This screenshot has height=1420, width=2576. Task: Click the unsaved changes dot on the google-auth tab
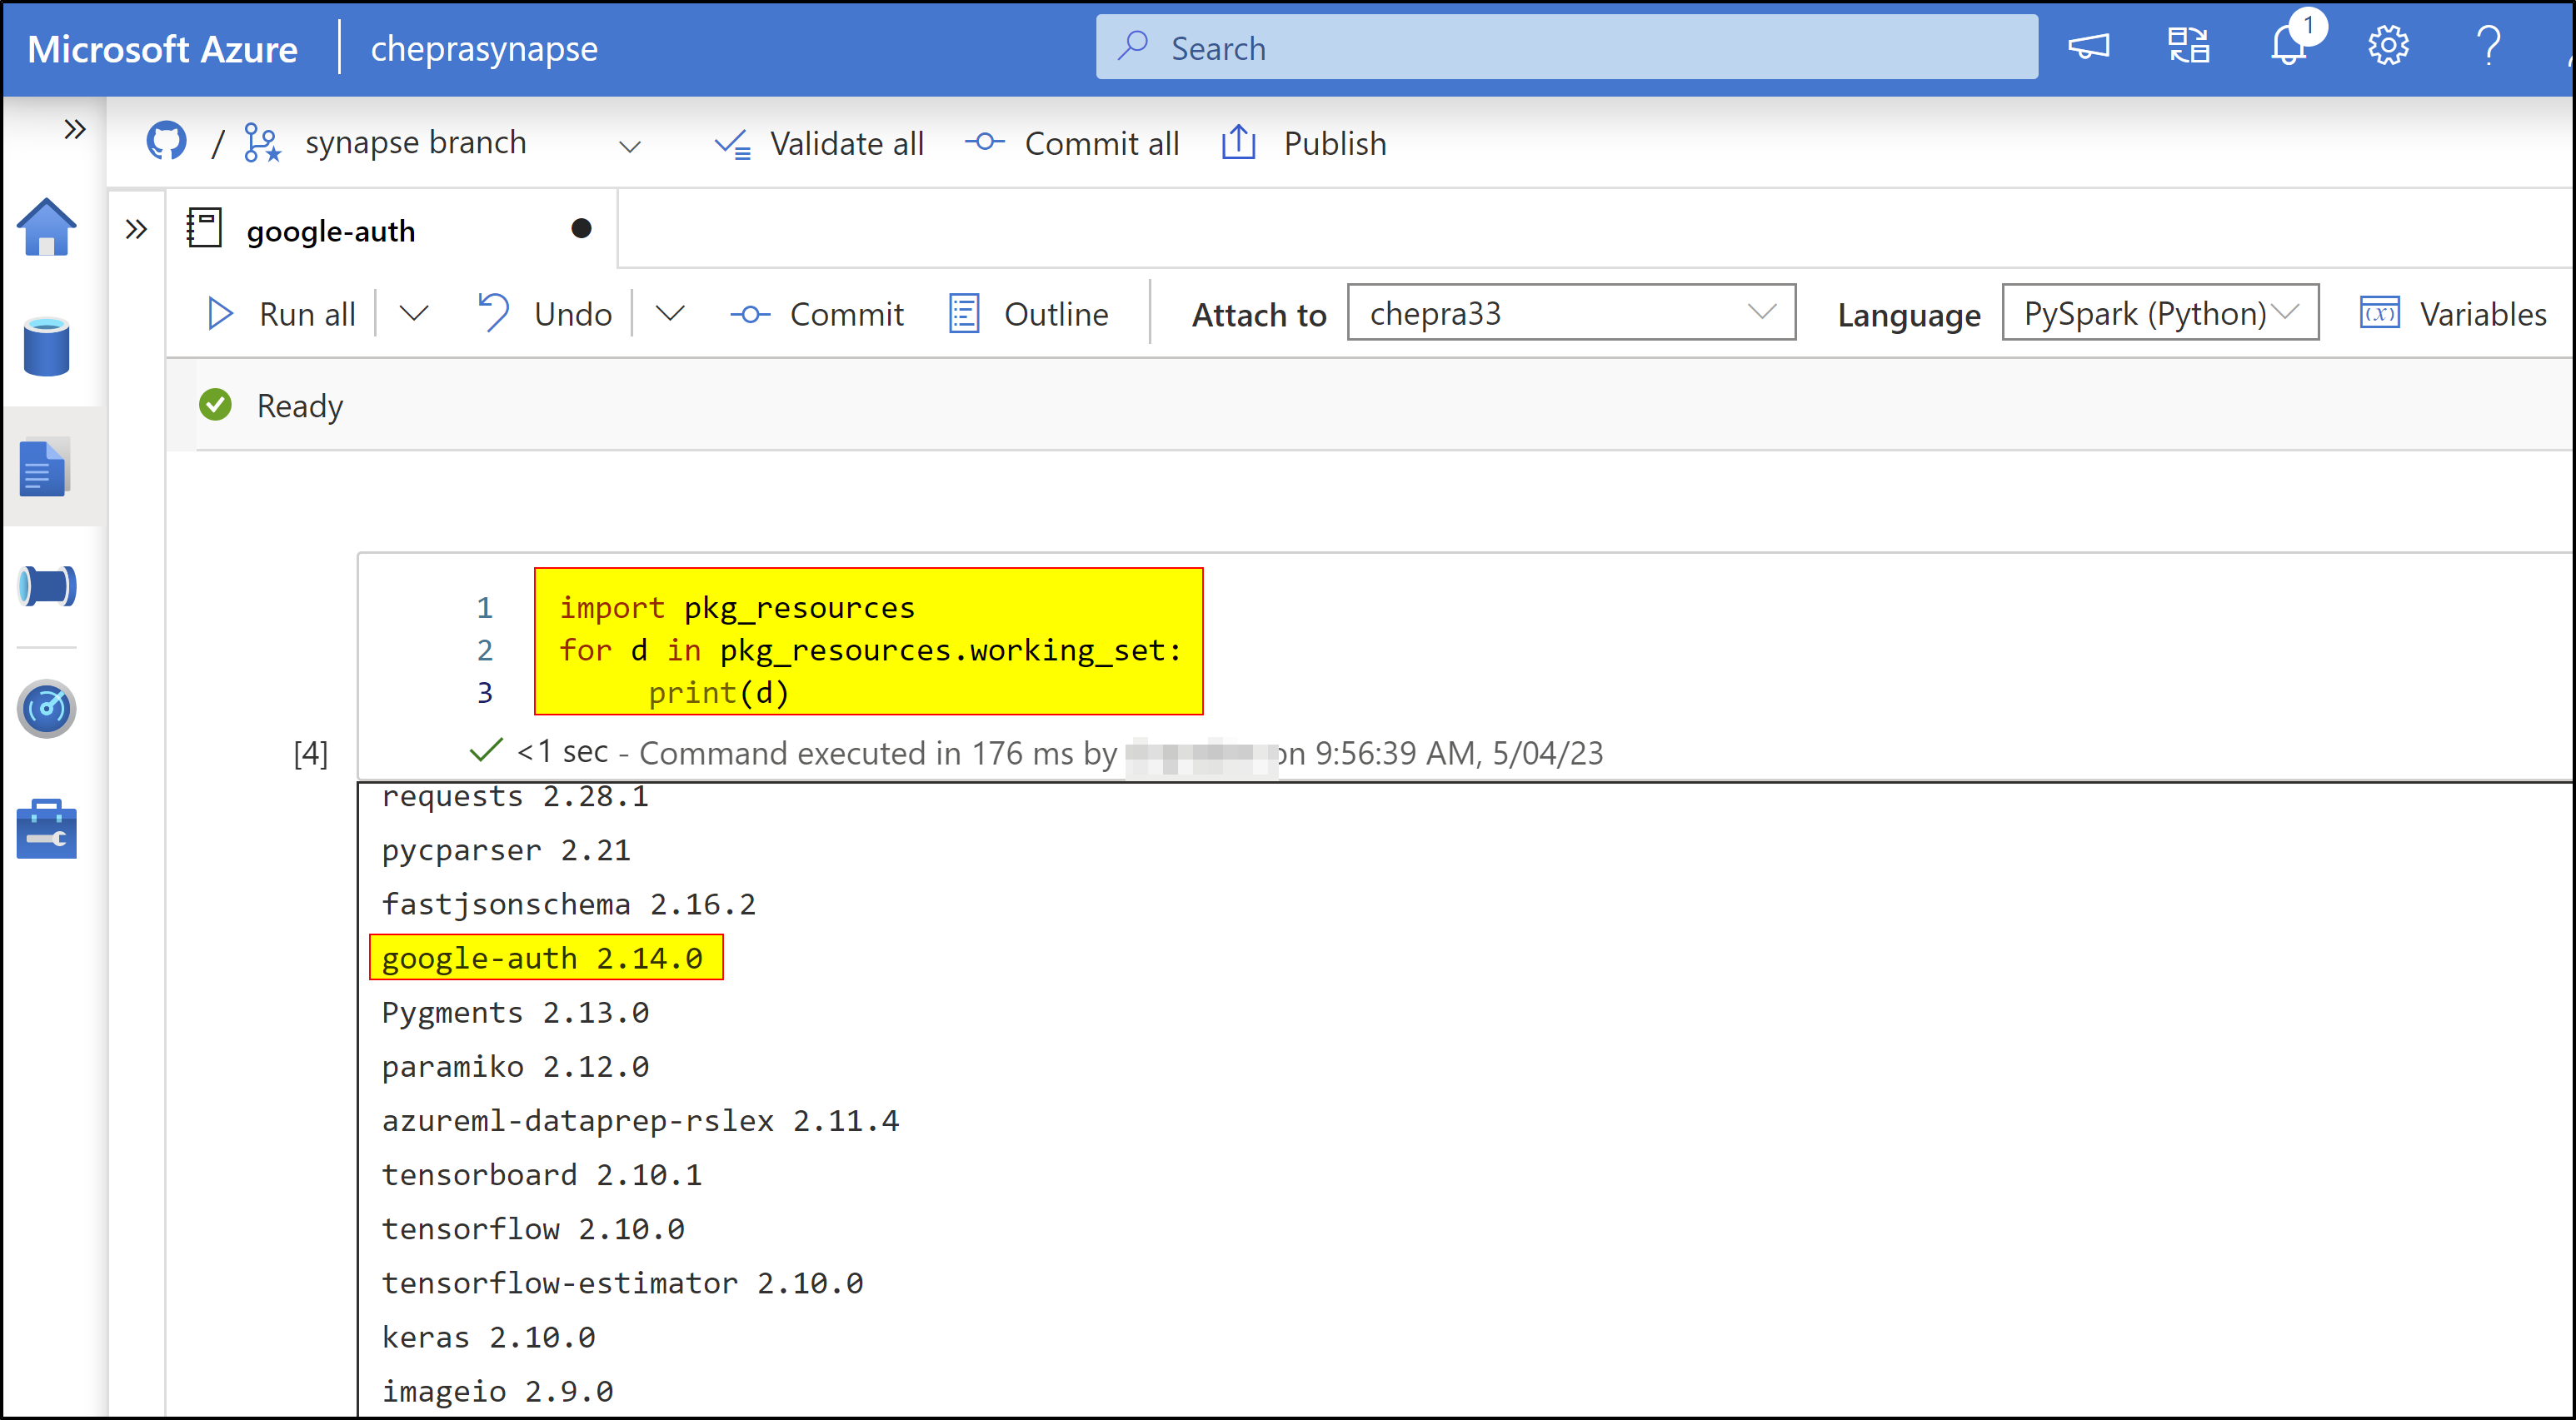(x=581, y=229)
